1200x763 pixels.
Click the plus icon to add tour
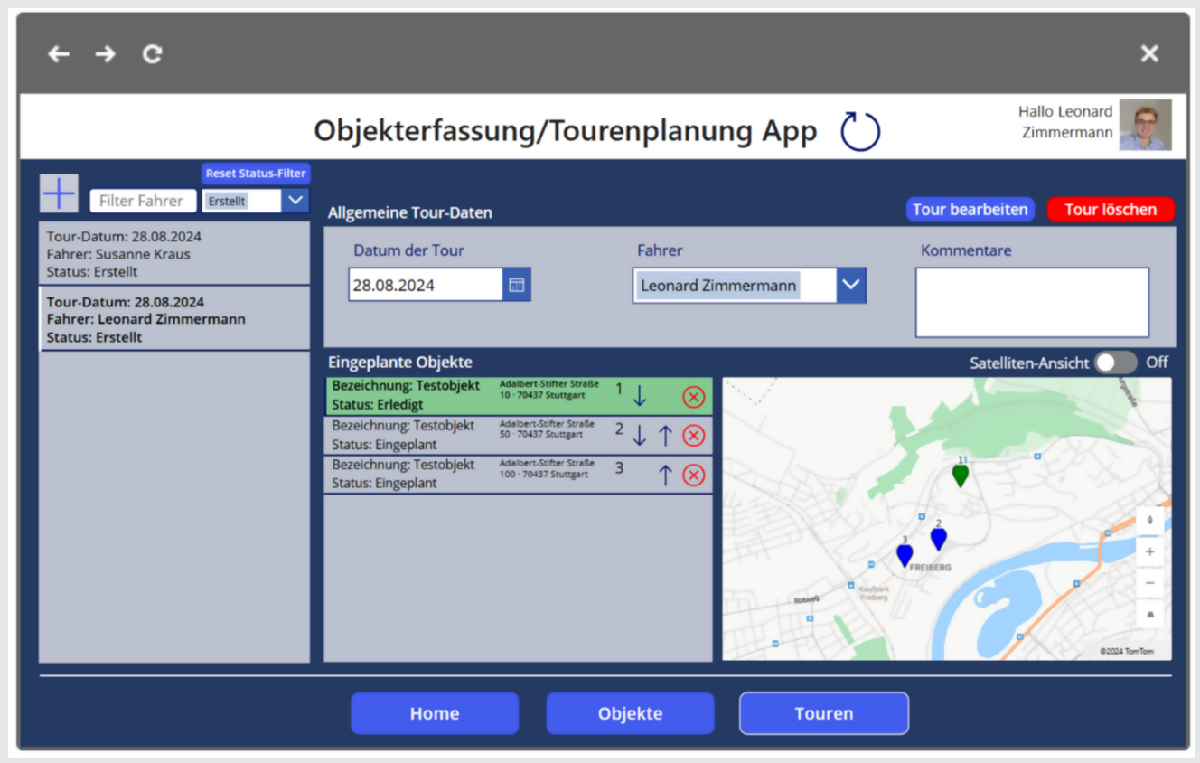[x=59, y=192]
